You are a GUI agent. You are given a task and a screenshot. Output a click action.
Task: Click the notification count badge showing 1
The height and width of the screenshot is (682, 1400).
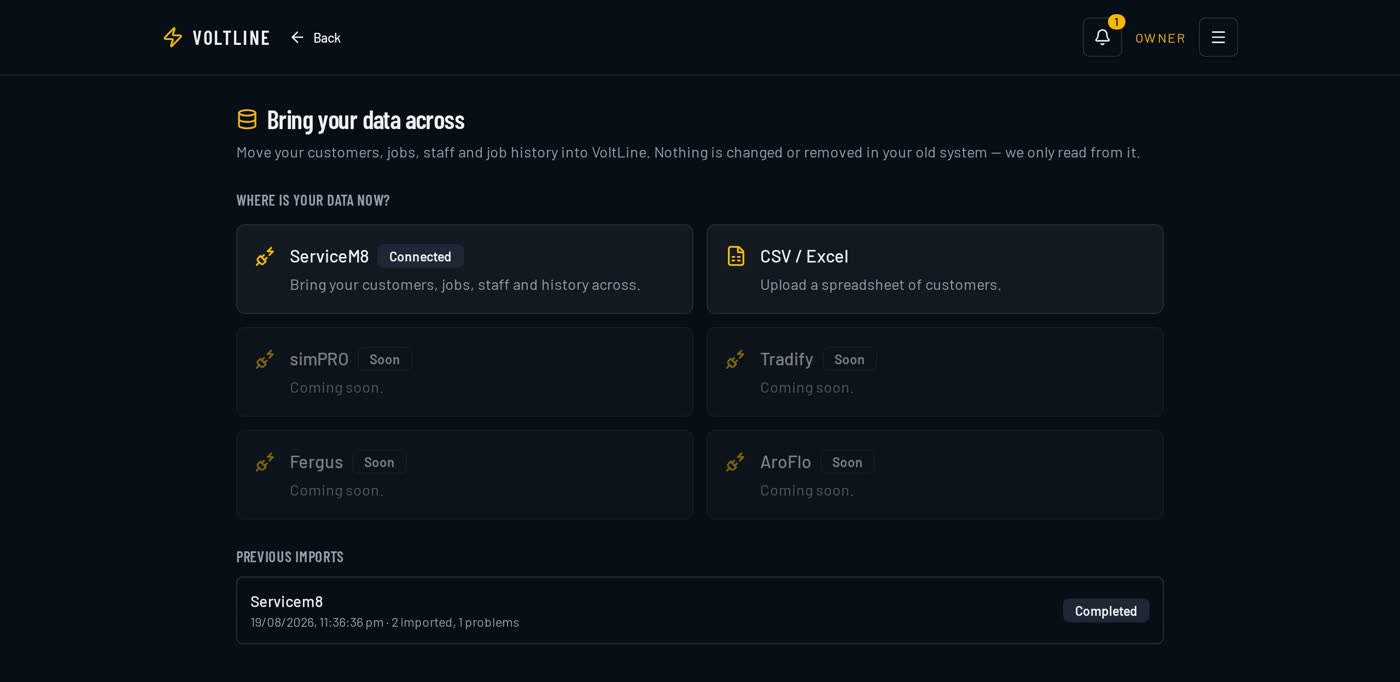1116,22
